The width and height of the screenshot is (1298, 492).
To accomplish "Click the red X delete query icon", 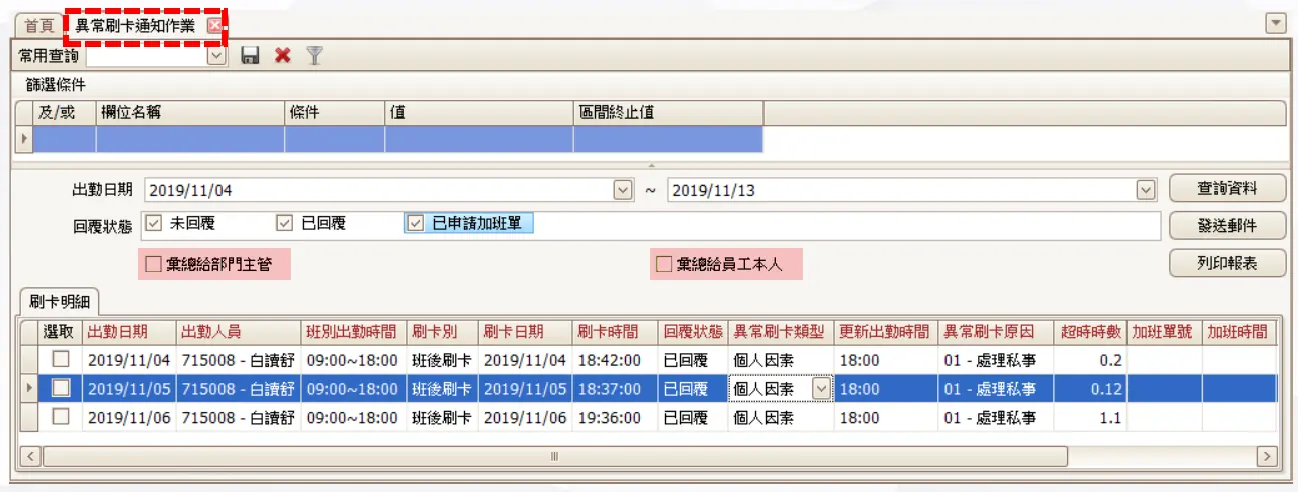I will (283, 56).
